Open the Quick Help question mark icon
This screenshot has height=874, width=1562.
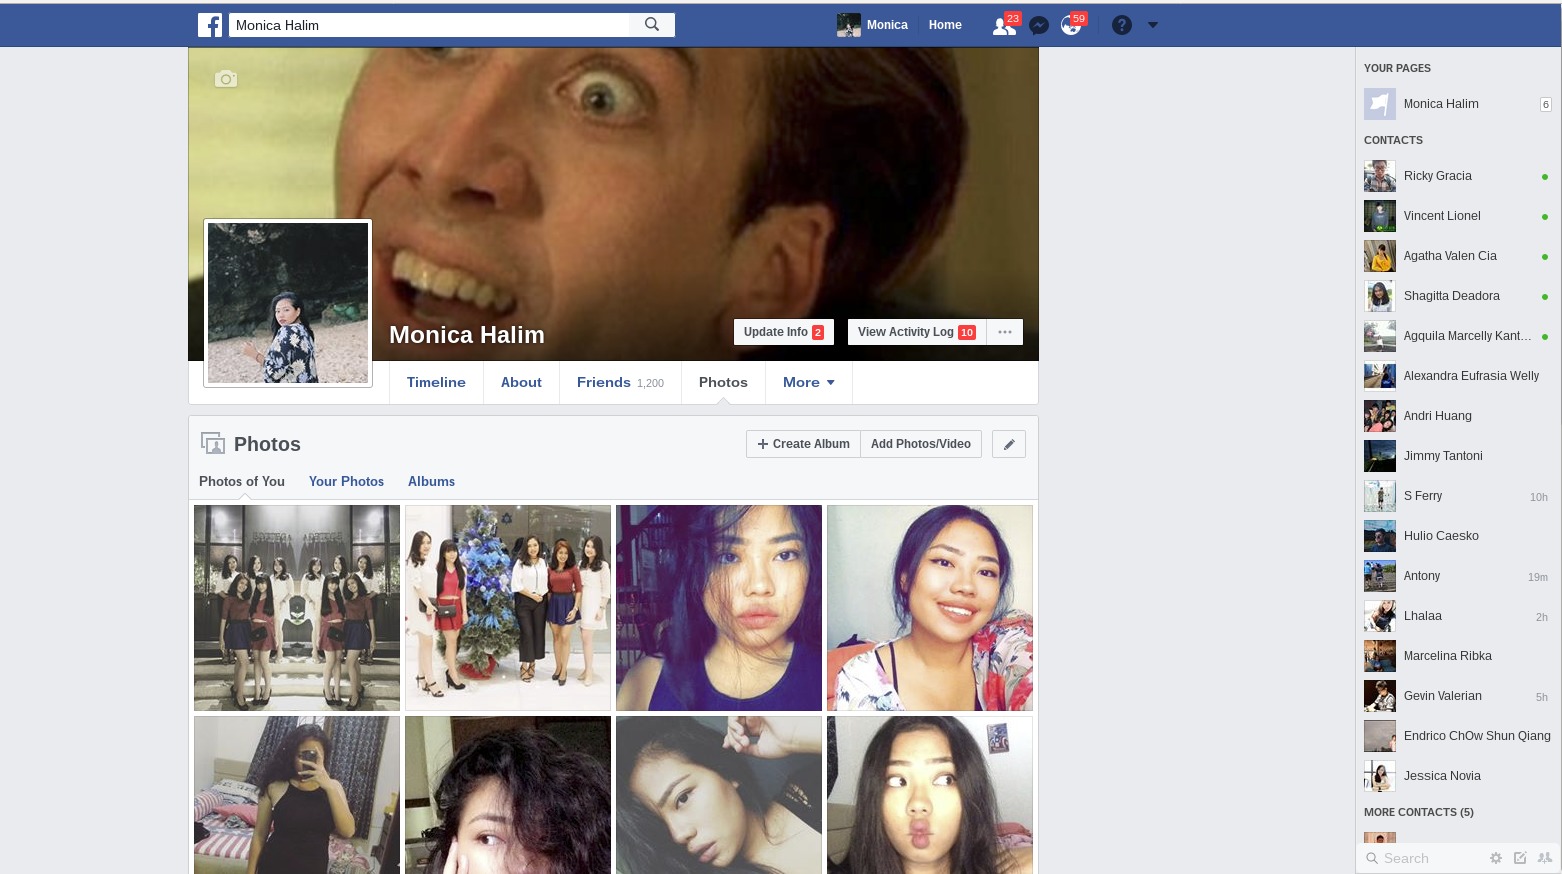tap(1122, 25)
